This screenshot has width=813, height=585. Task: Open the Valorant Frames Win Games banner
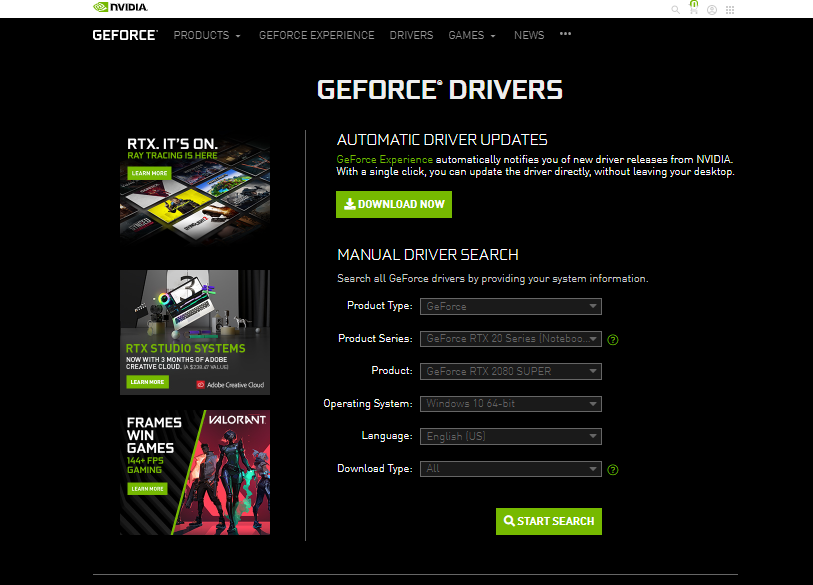point(195,472)
